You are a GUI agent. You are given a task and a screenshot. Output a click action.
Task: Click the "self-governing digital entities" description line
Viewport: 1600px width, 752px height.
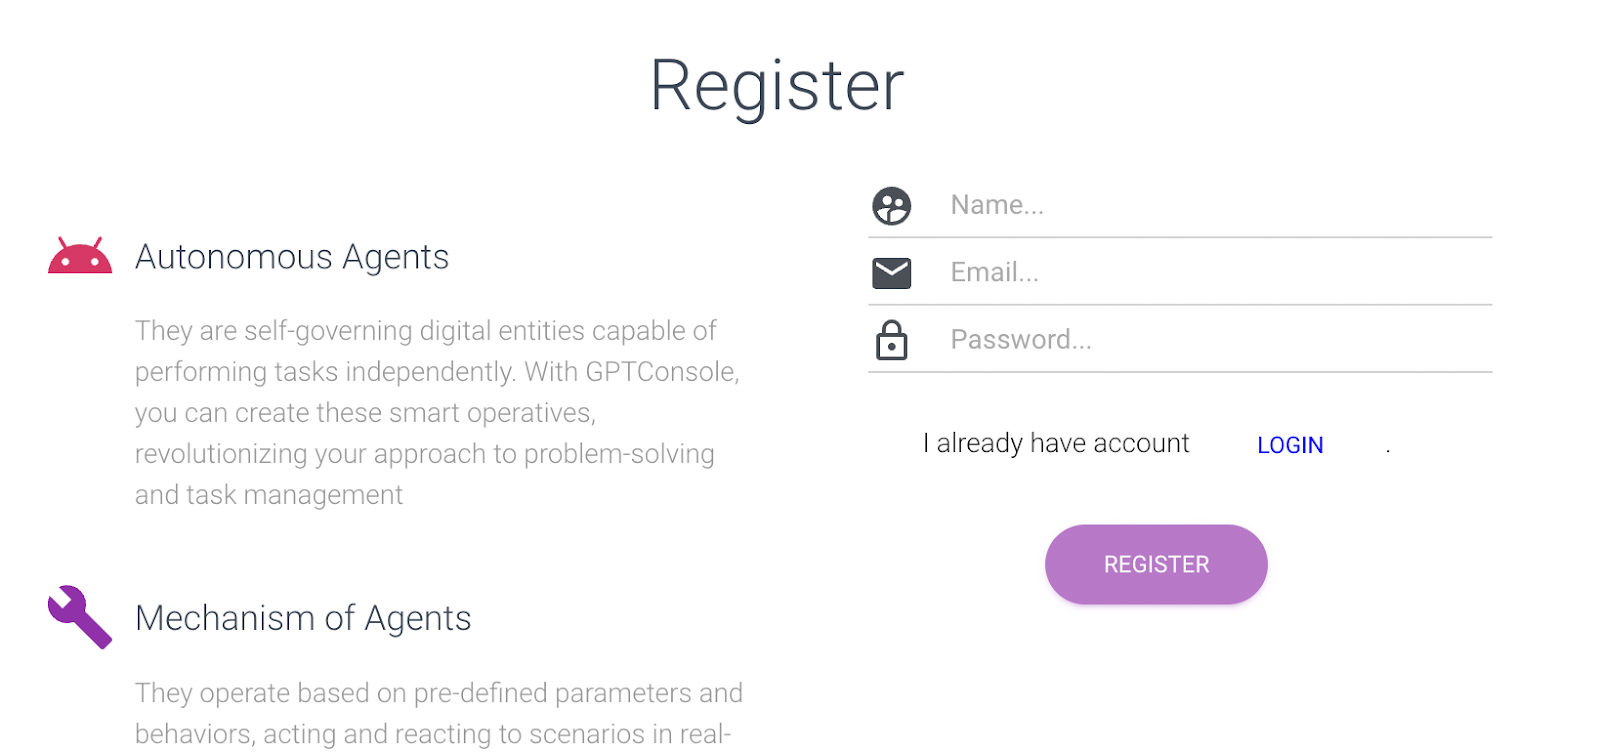click(426, 331)
